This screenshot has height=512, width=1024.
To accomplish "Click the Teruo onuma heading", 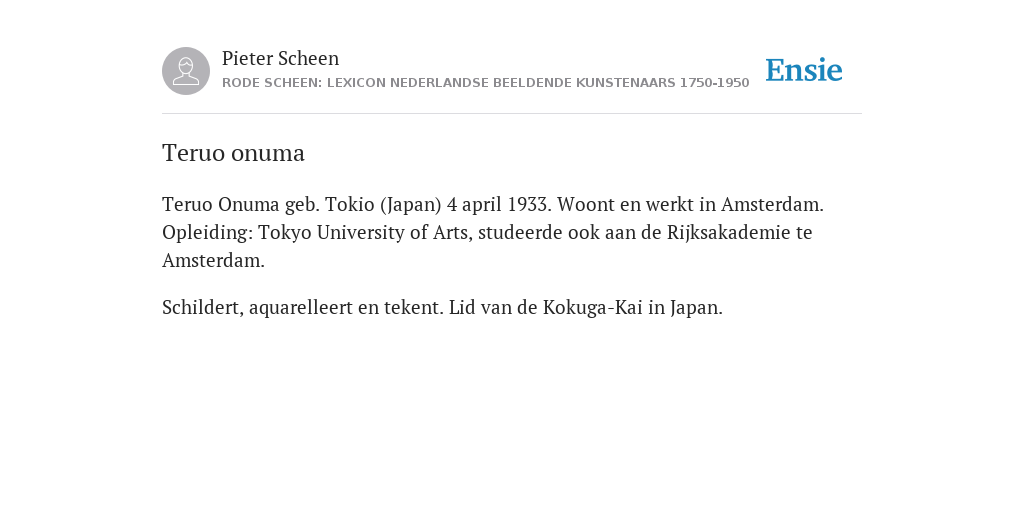I will point(233,153).
